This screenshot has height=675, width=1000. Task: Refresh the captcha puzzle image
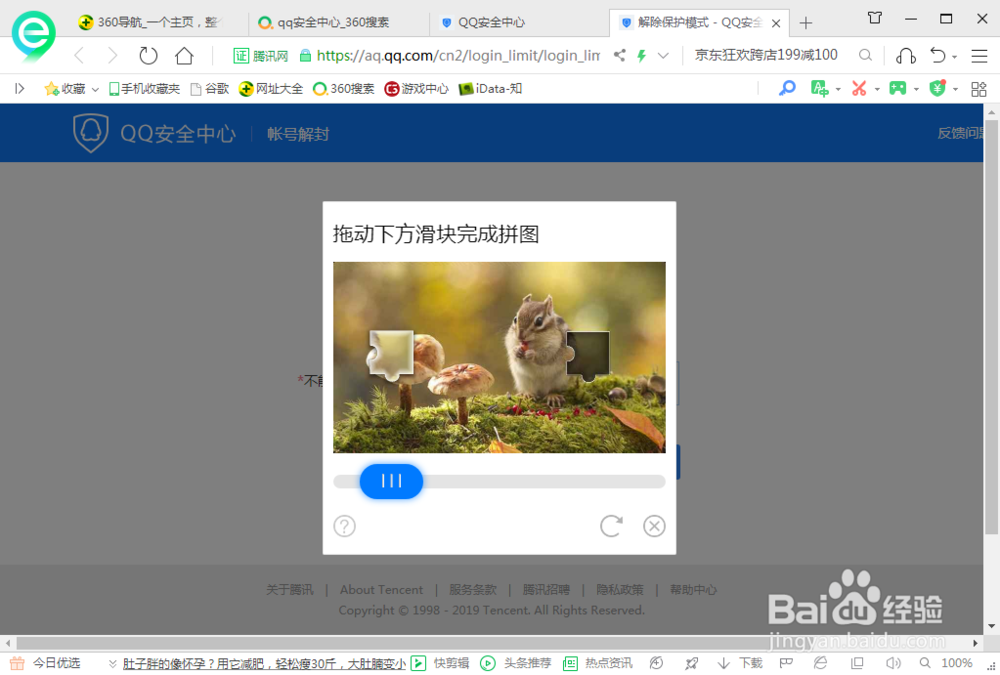point(611,526)
